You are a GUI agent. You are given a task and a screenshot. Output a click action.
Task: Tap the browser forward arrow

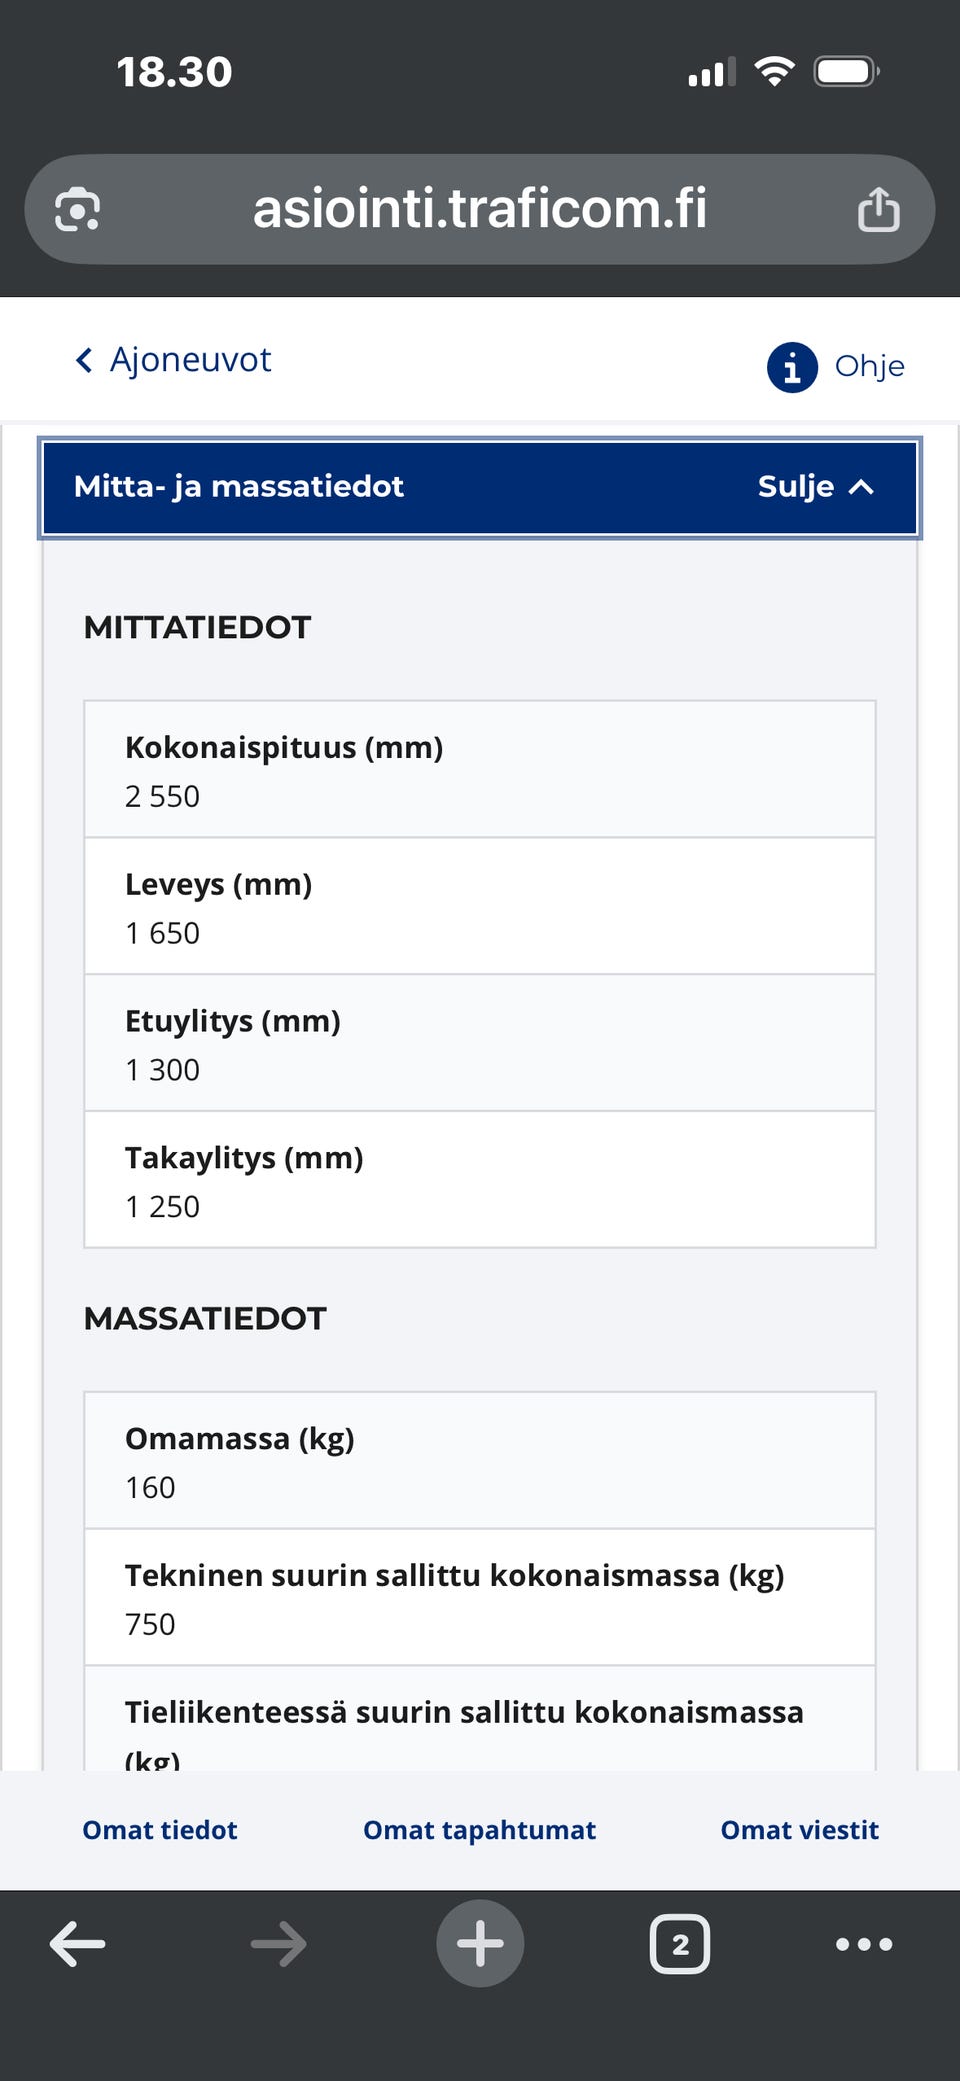click(x=278, y=1944)
